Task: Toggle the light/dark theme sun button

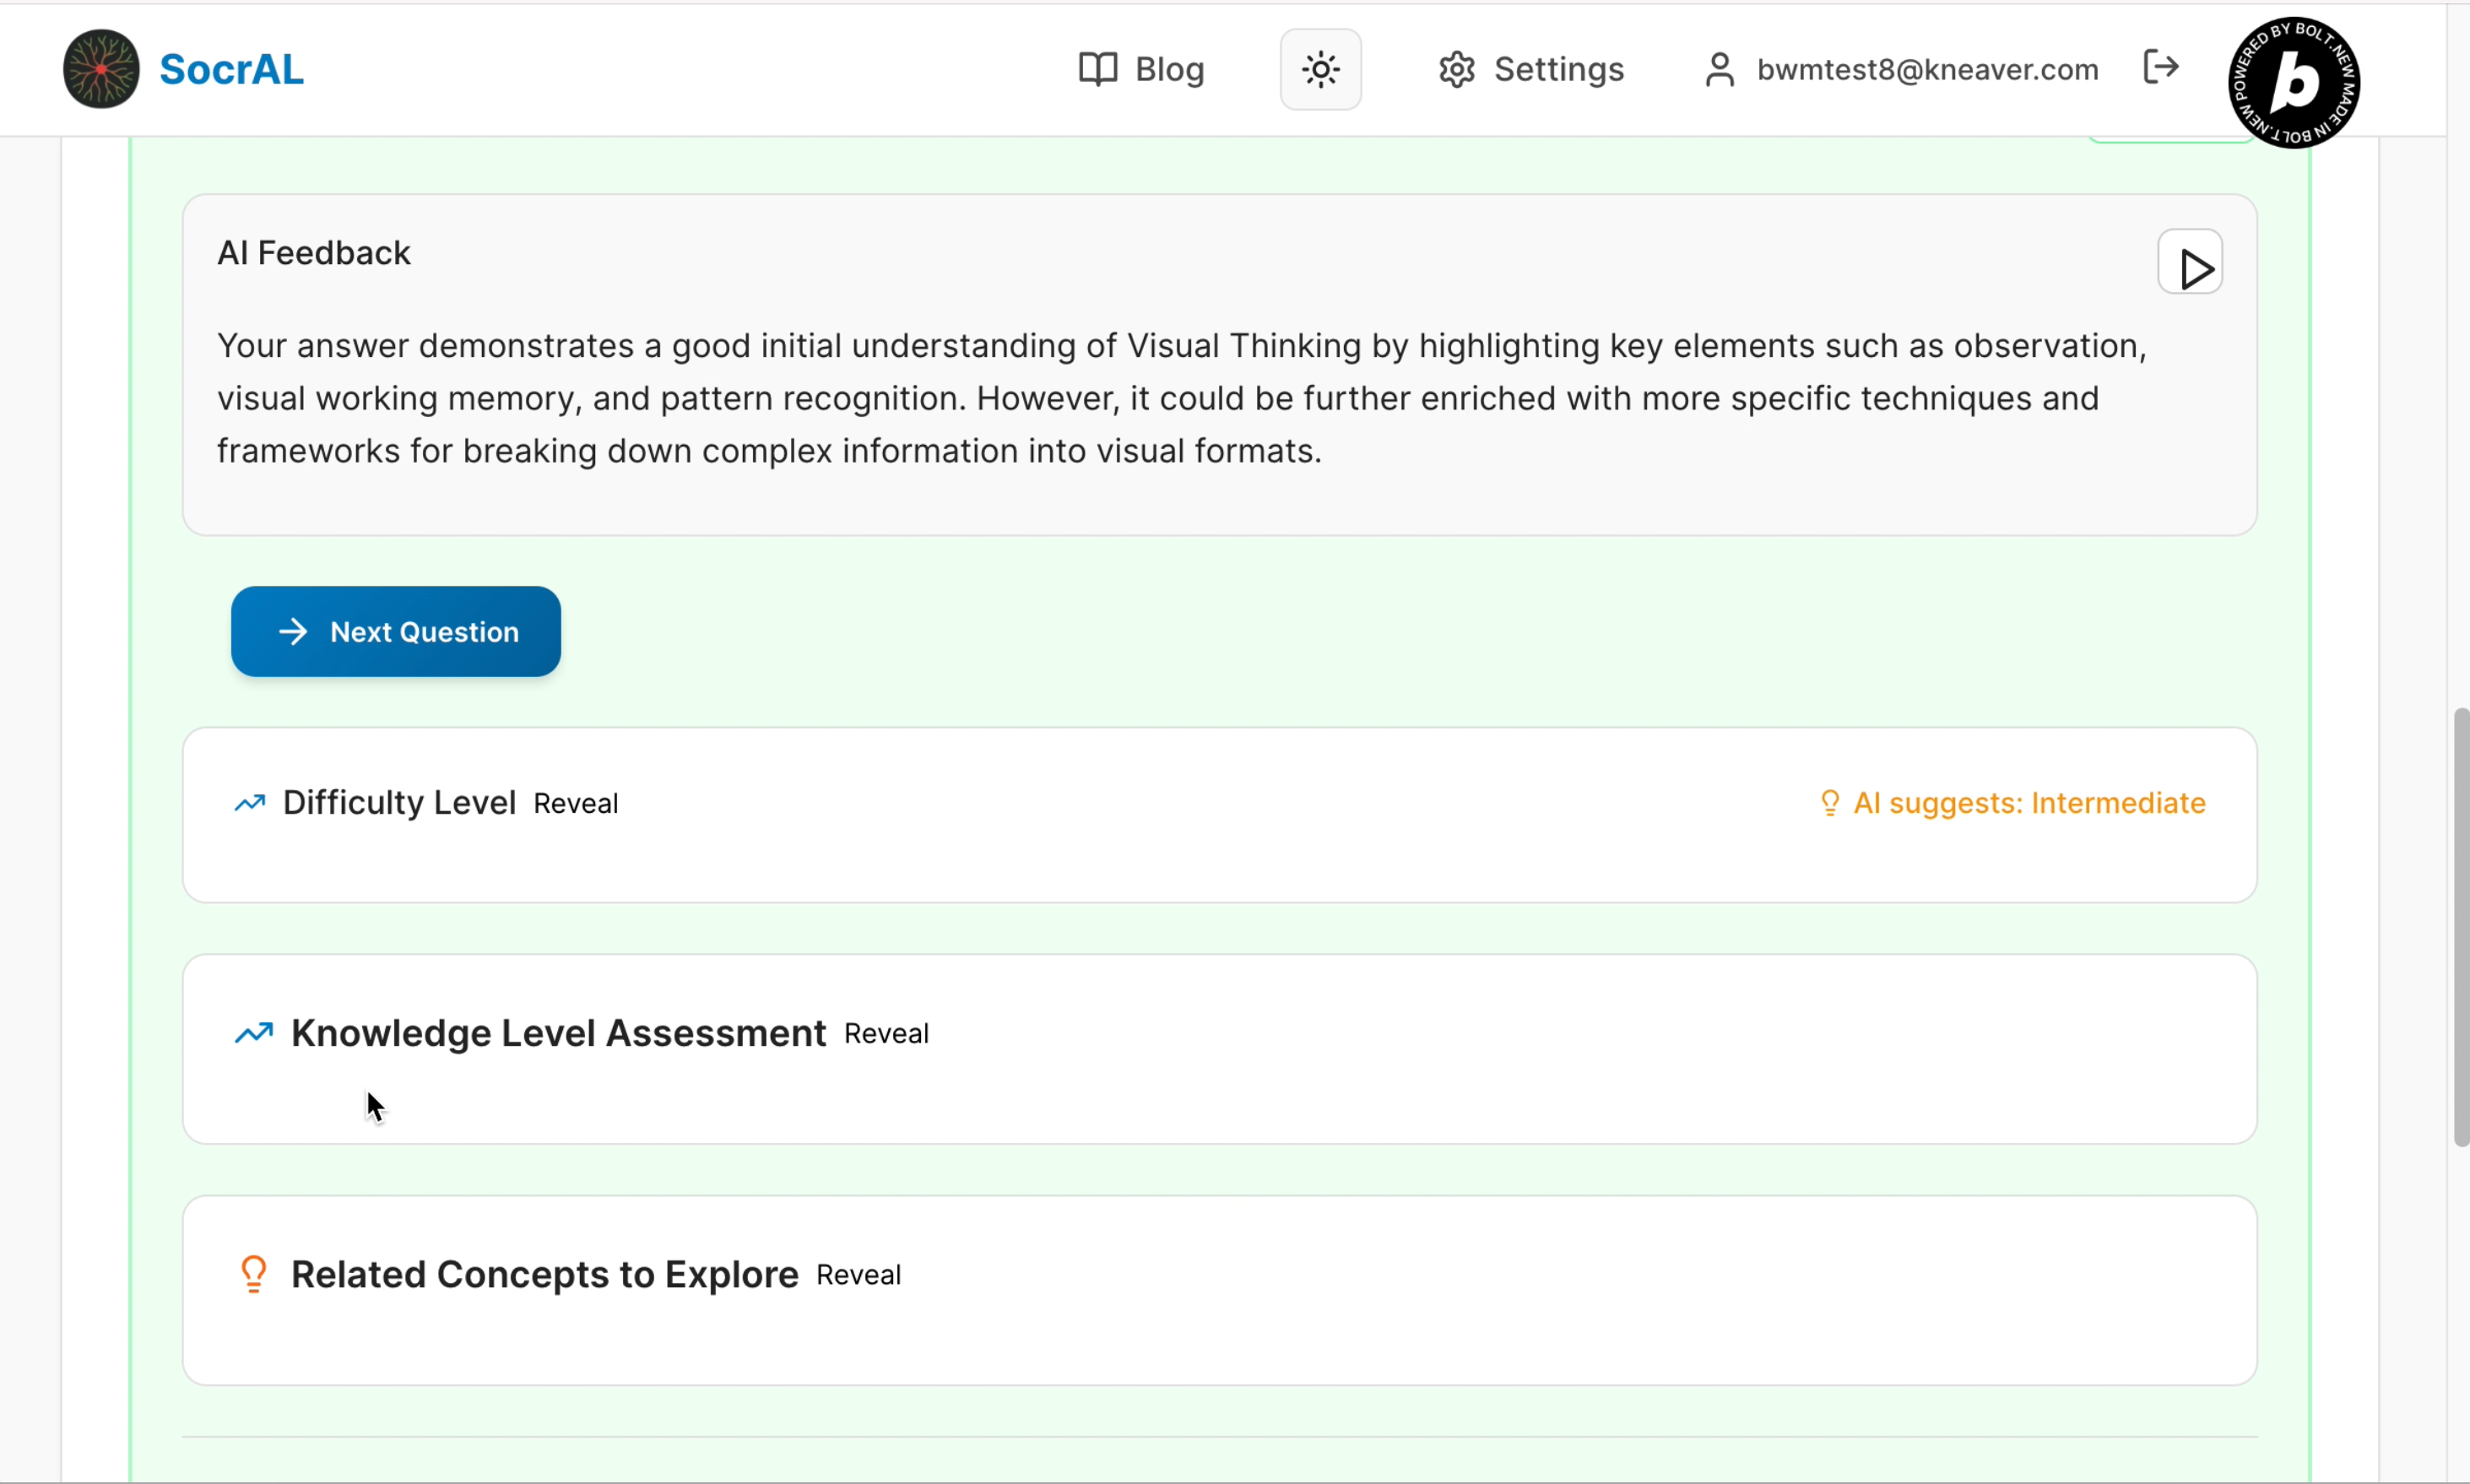Action: 1320,69
